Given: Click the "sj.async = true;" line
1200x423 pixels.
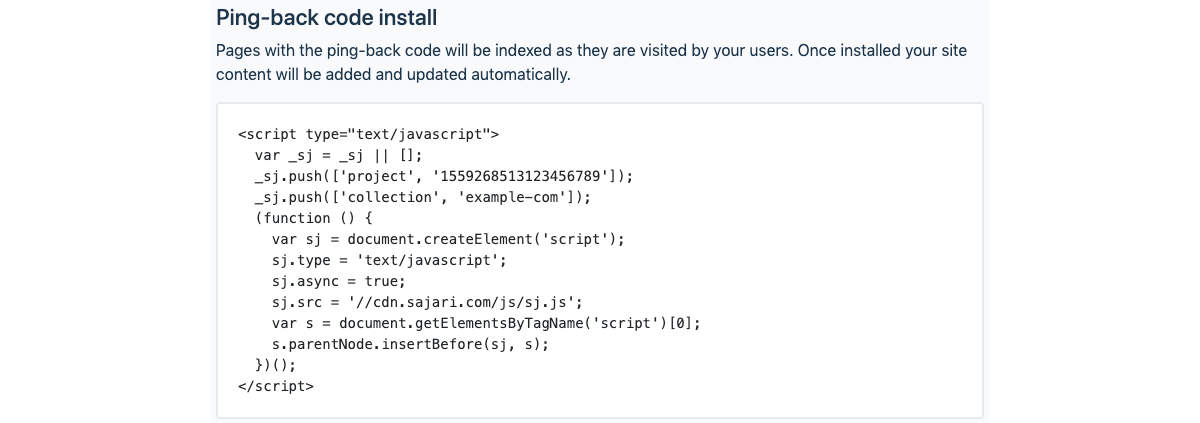Looking at the screenshot, I should tap(339, 281).
